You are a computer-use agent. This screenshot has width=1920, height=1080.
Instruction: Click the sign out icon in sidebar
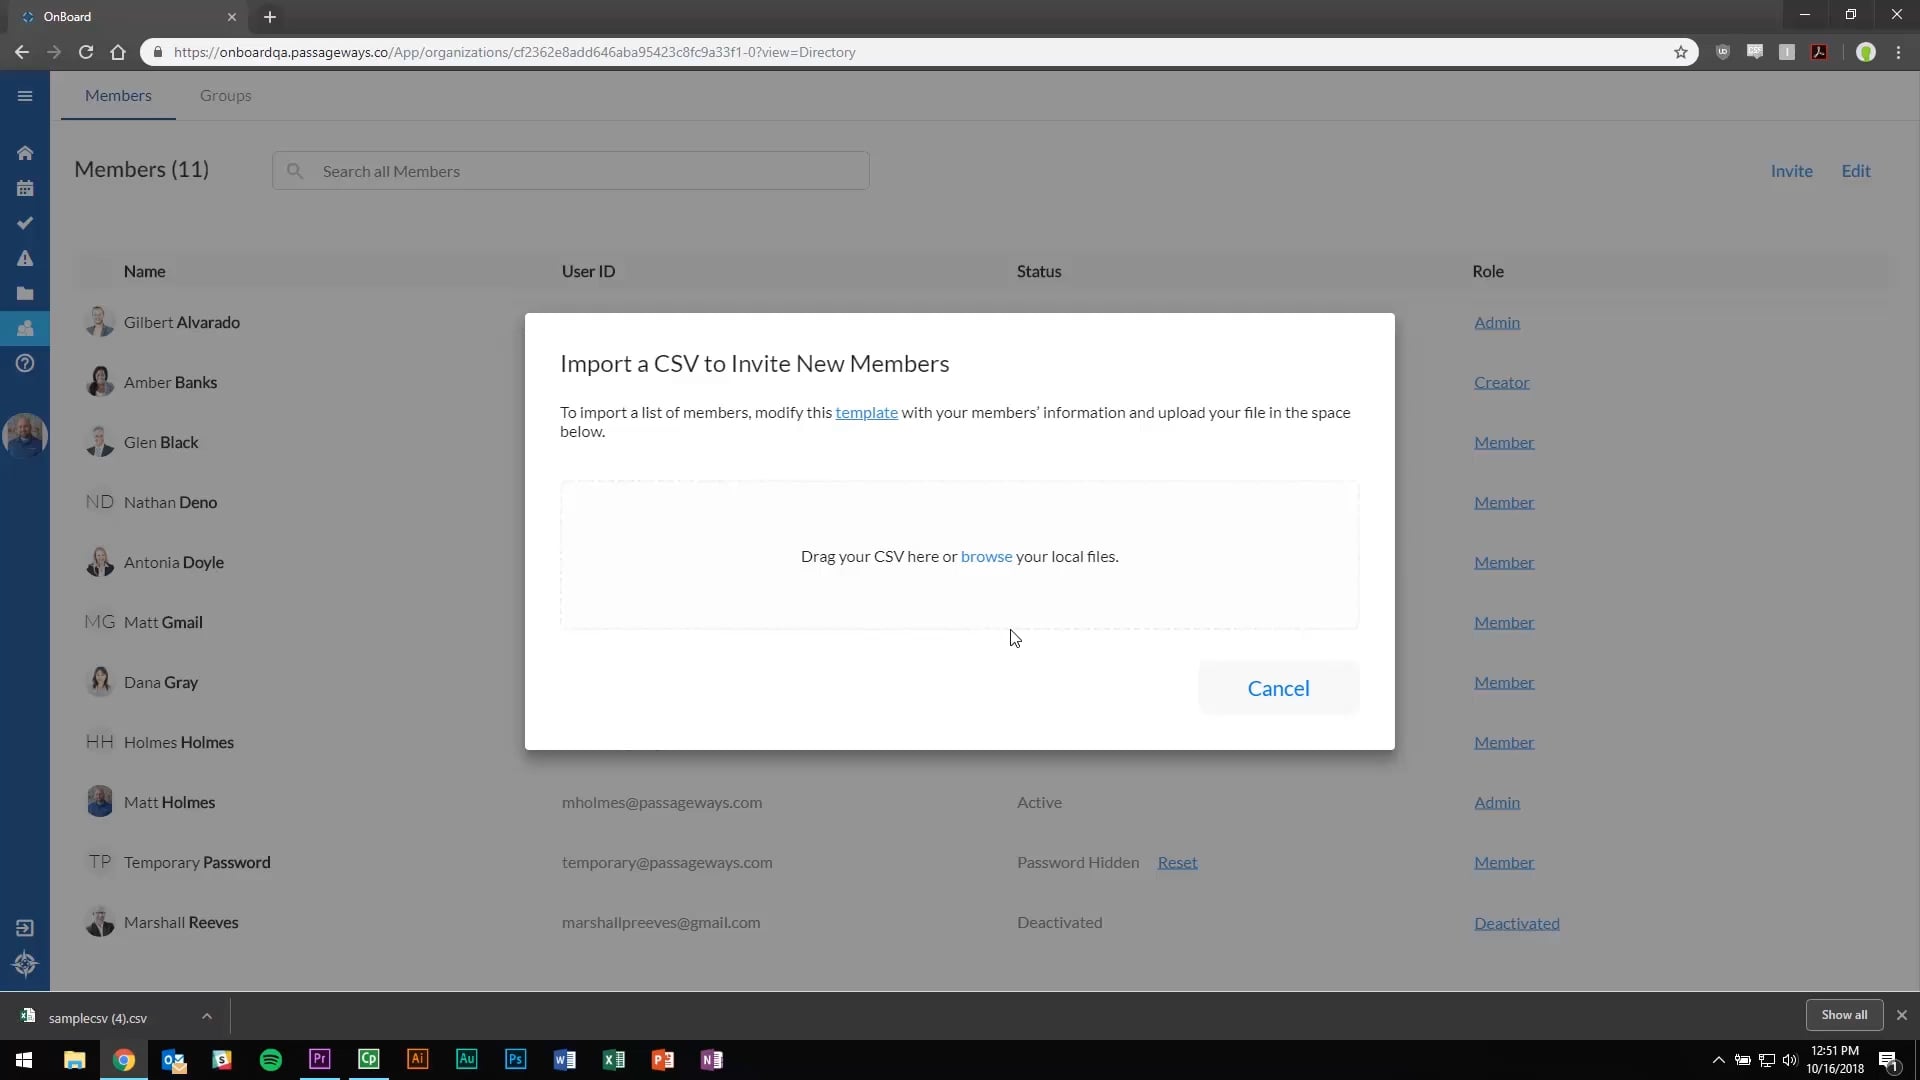click(25, 928)
